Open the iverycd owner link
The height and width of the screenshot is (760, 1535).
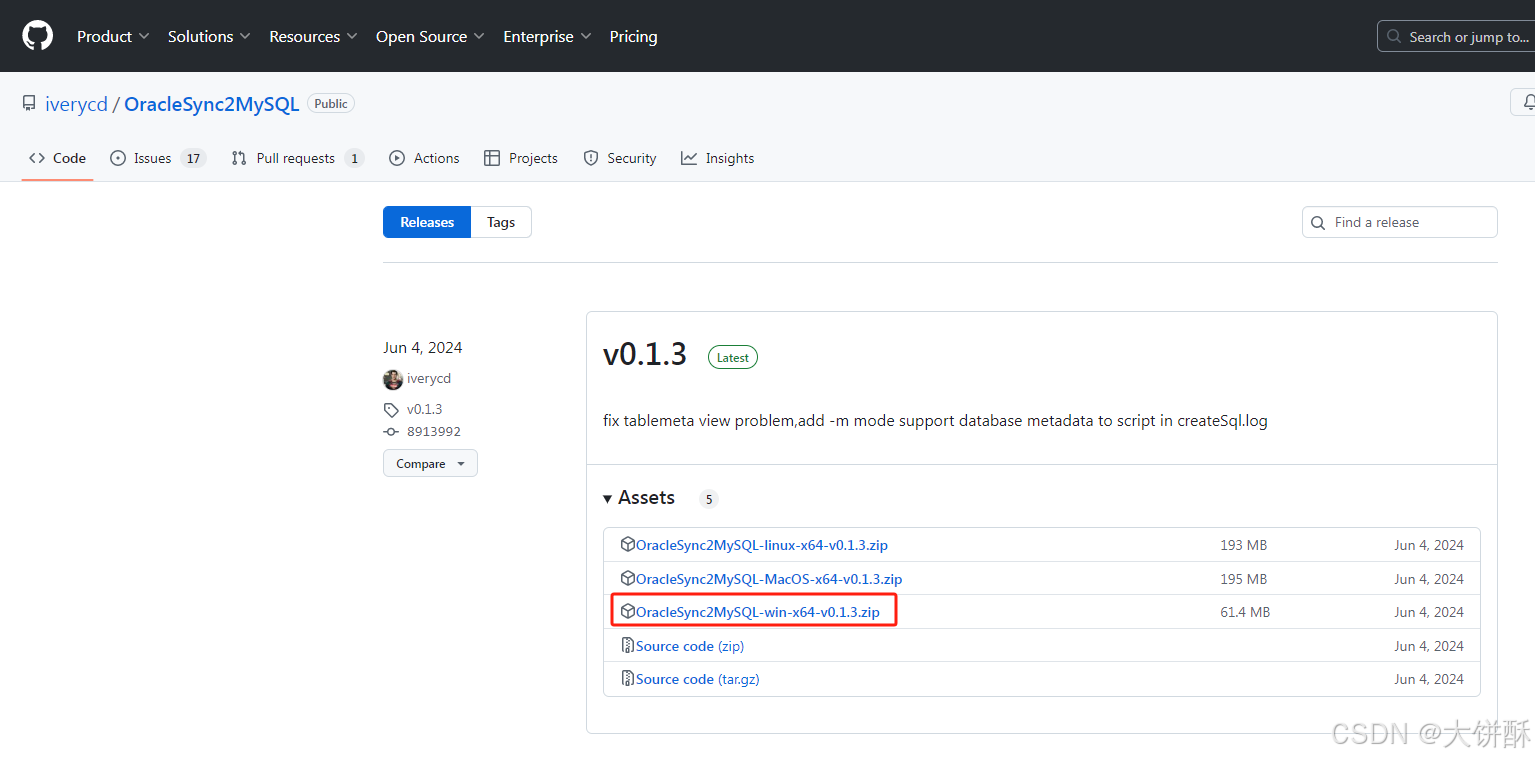[x=76, y=104]
